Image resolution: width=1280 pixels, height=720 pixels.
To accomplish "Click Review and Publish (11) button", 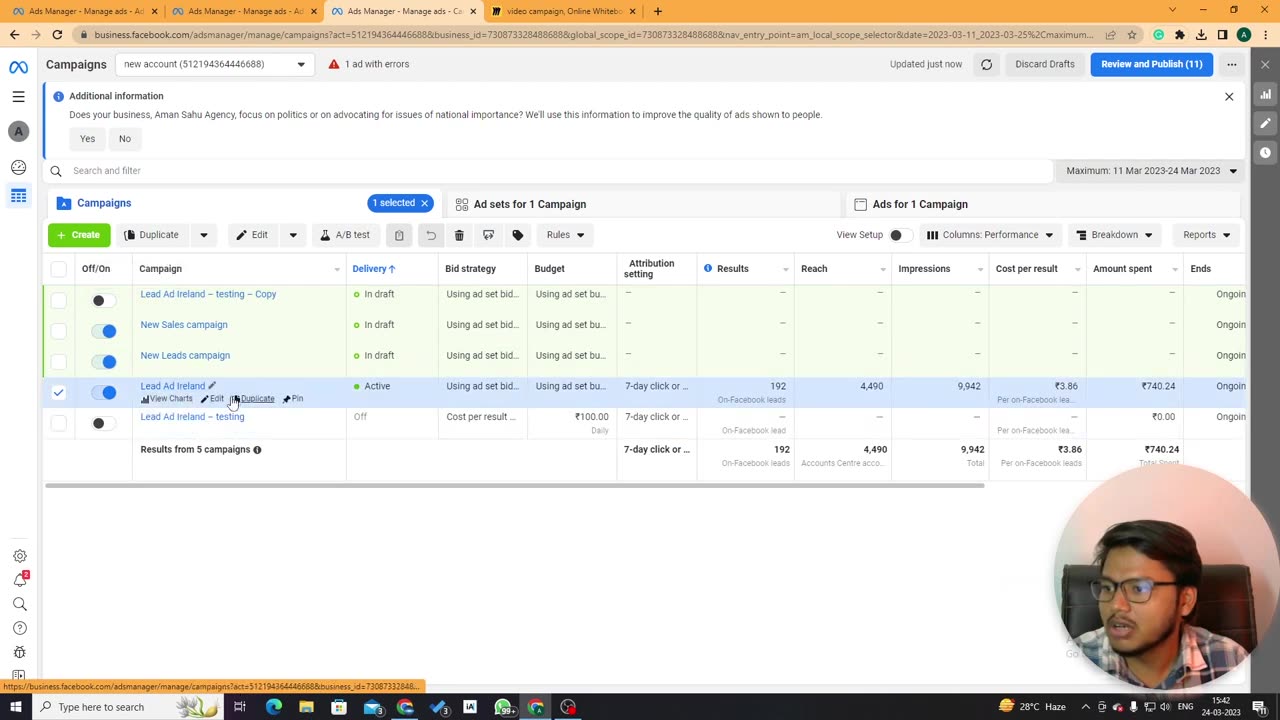I will click(x=1152, y=64).
